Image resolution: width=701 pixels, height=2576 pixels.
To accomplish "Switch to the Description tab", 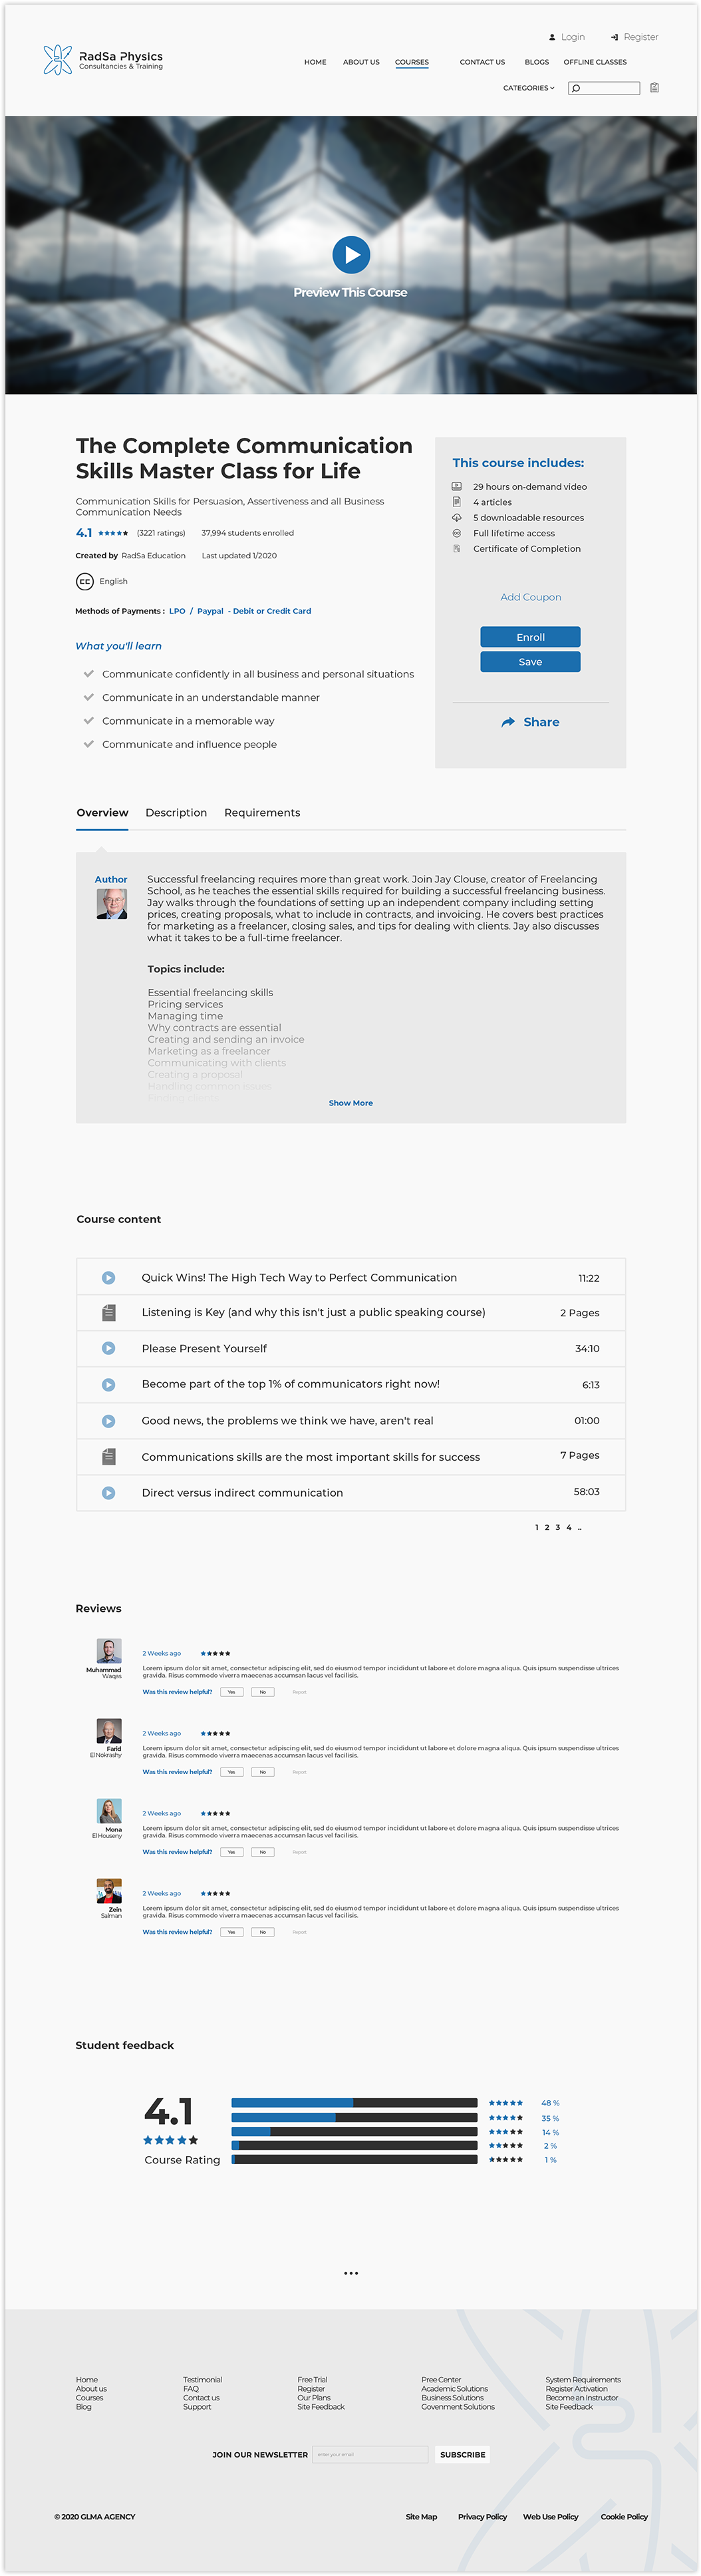I will tap(176, 813).
